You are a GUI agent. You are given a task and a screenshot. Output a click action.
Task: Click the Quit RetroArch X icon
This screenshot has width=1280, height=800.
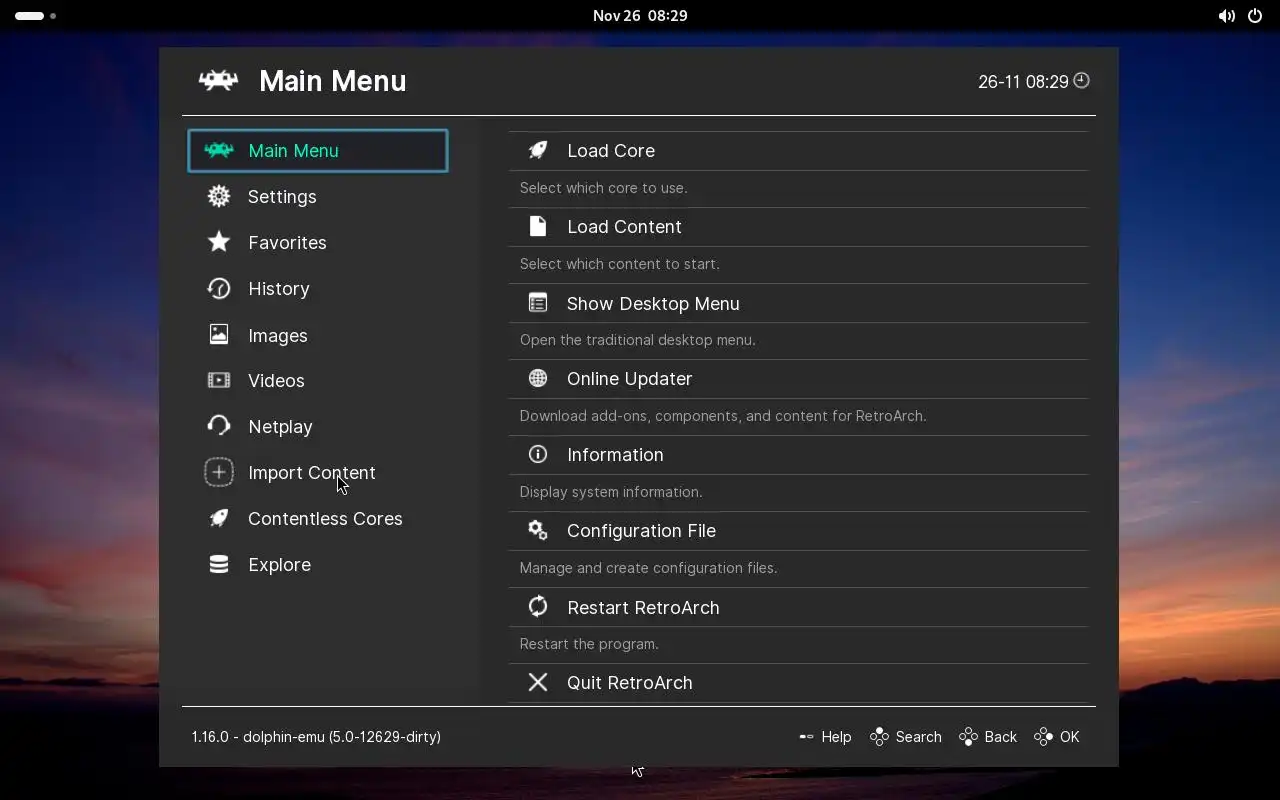click(x=538, y=682)
